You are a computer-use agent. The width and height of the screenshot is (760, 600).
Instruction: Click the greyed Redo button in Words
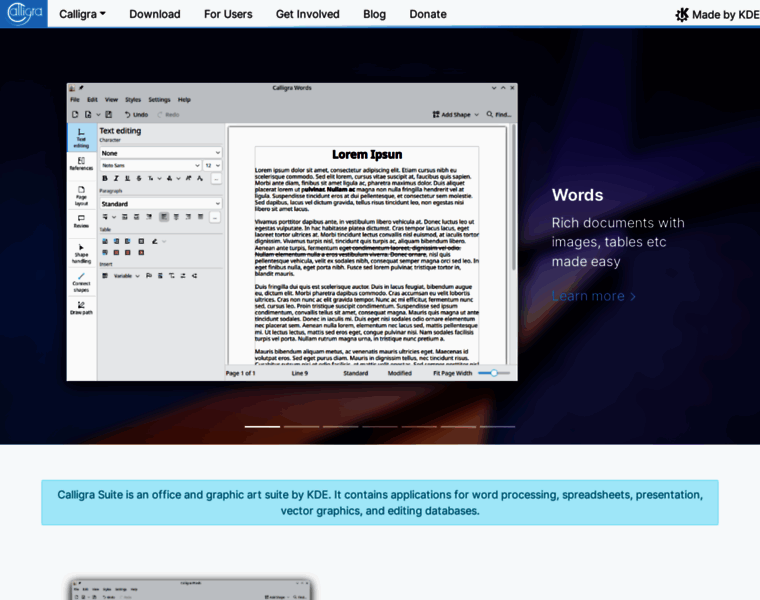(x=168, y=114)
